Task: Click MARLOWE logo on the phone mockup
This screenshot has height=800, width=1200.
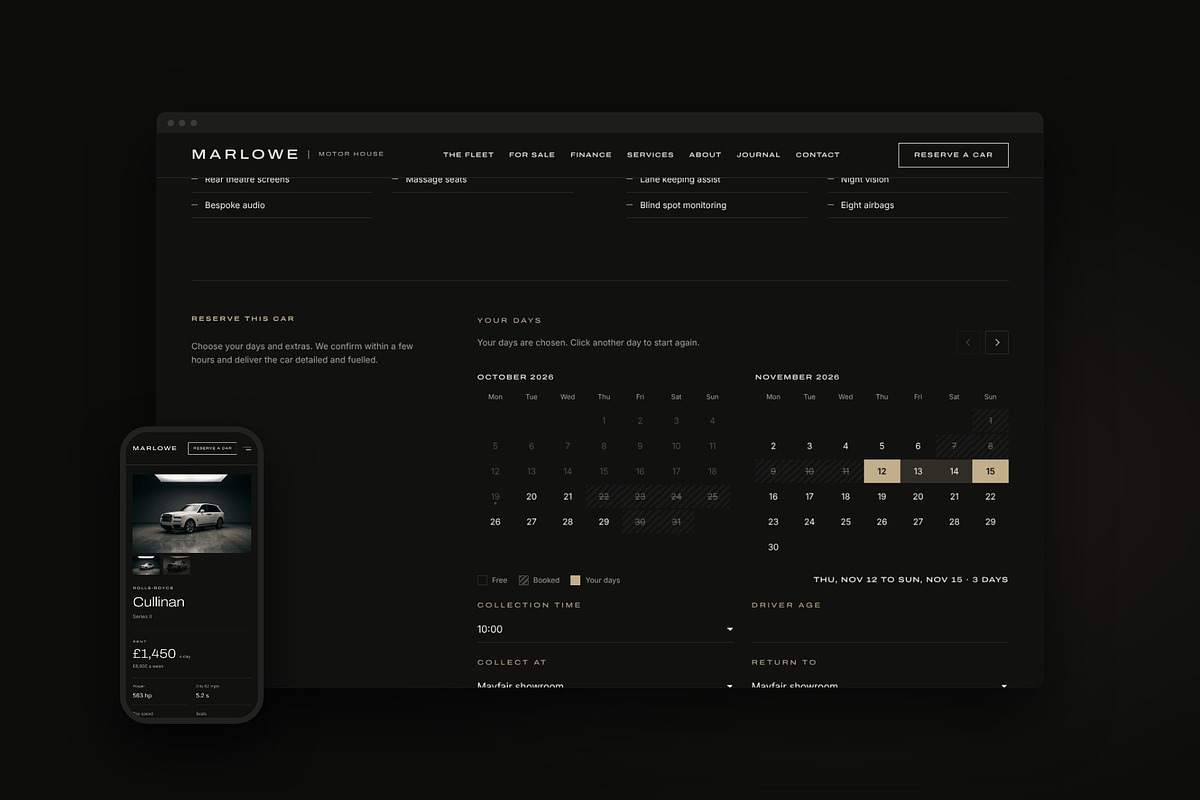Action: coord(154,448)
